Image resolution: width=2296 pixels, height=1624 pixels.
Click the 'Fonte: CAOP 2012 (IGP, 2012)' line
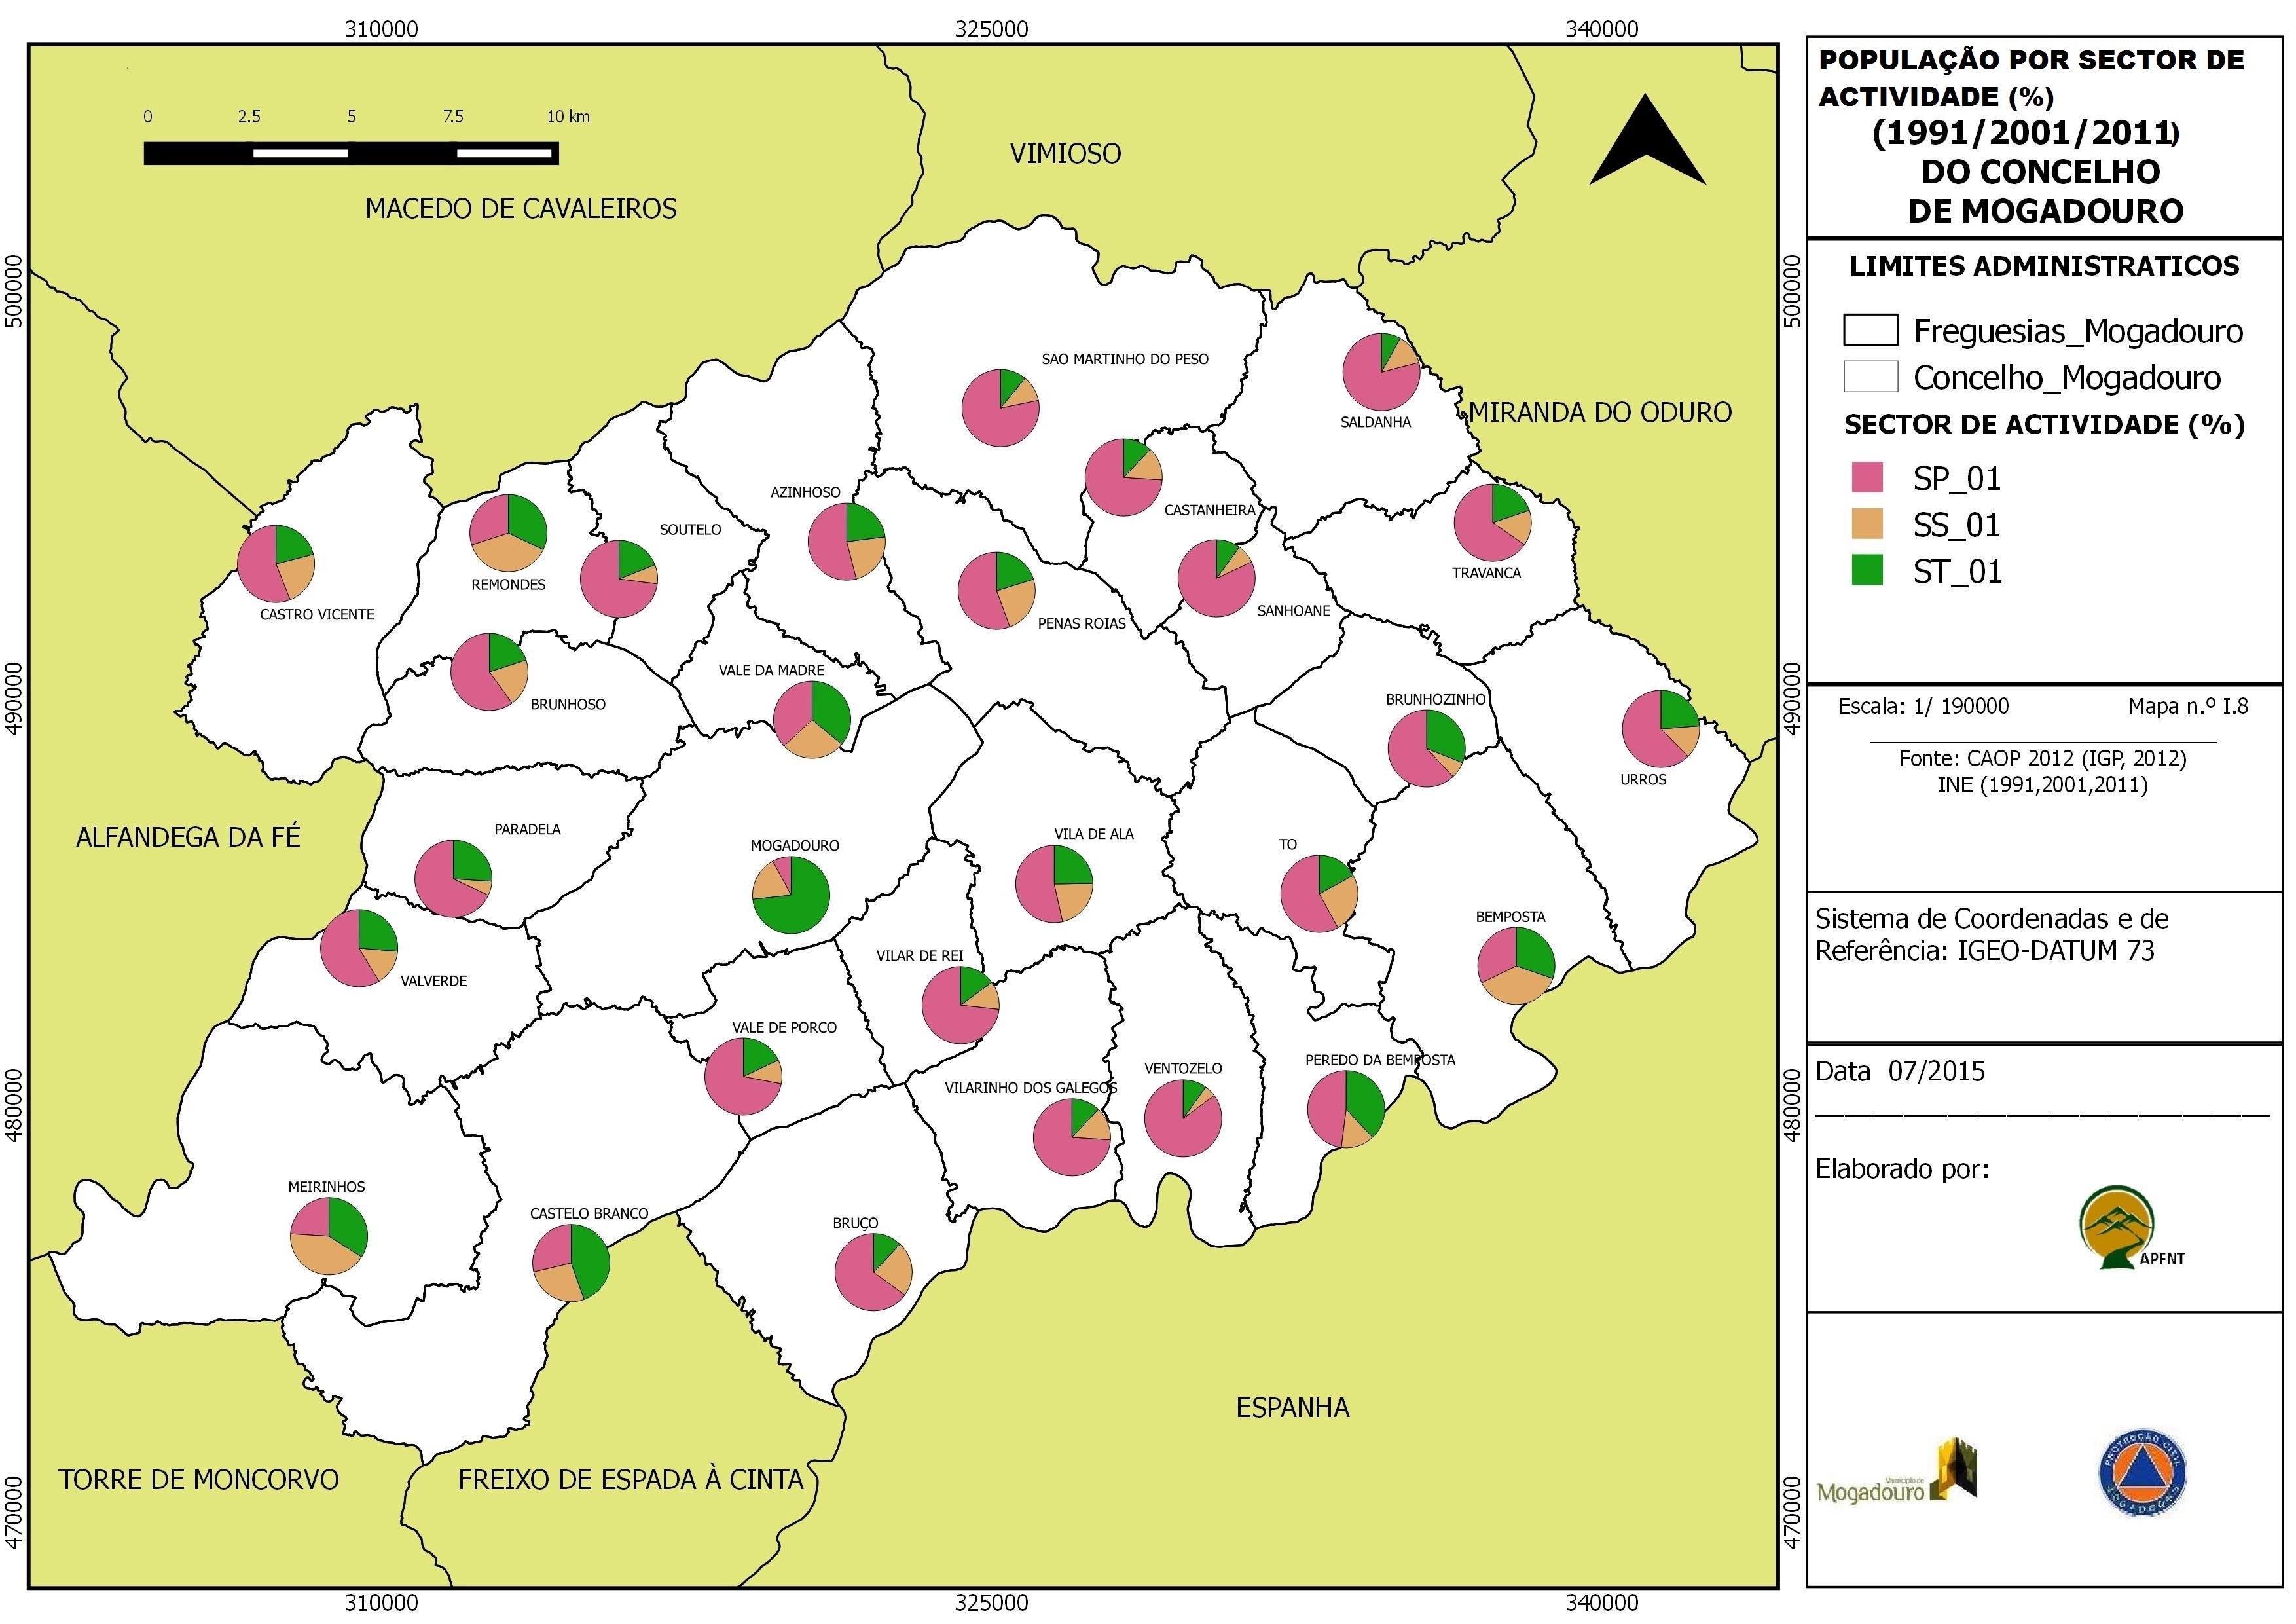(x=2043, y=758)
